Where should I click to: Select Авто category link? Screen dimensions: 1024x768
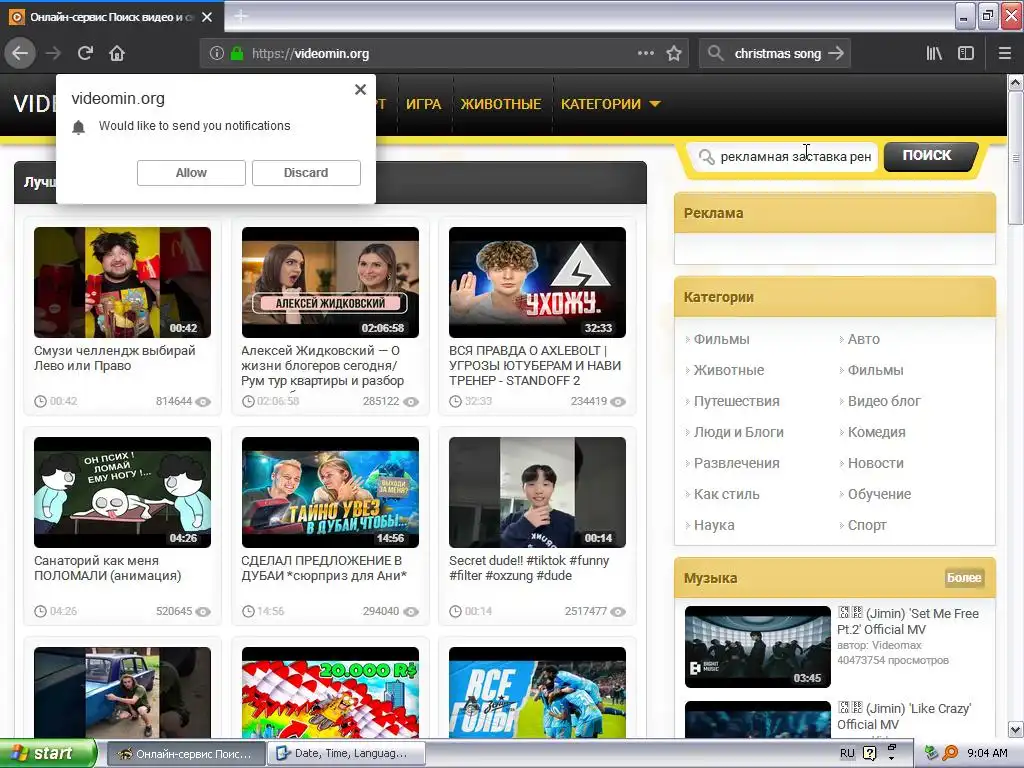[x=863, y=339]
